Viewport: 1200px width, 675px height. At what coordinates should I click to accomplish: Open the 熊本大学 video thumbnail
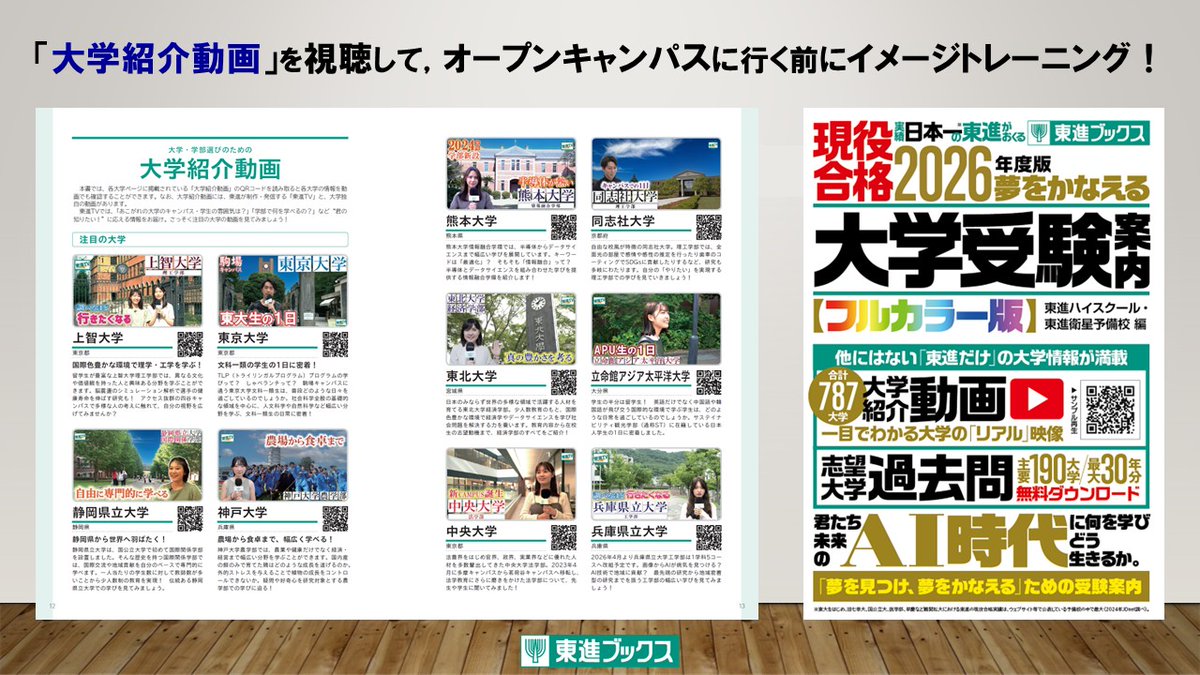[x=511, y=173]
